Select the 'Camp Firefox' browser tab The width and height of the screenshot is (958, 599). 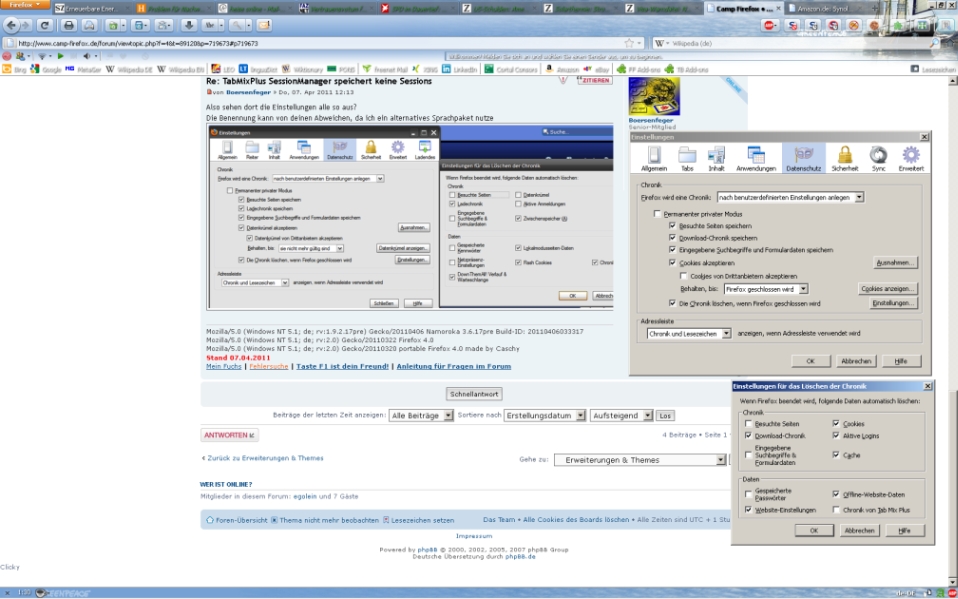point(743,9)
